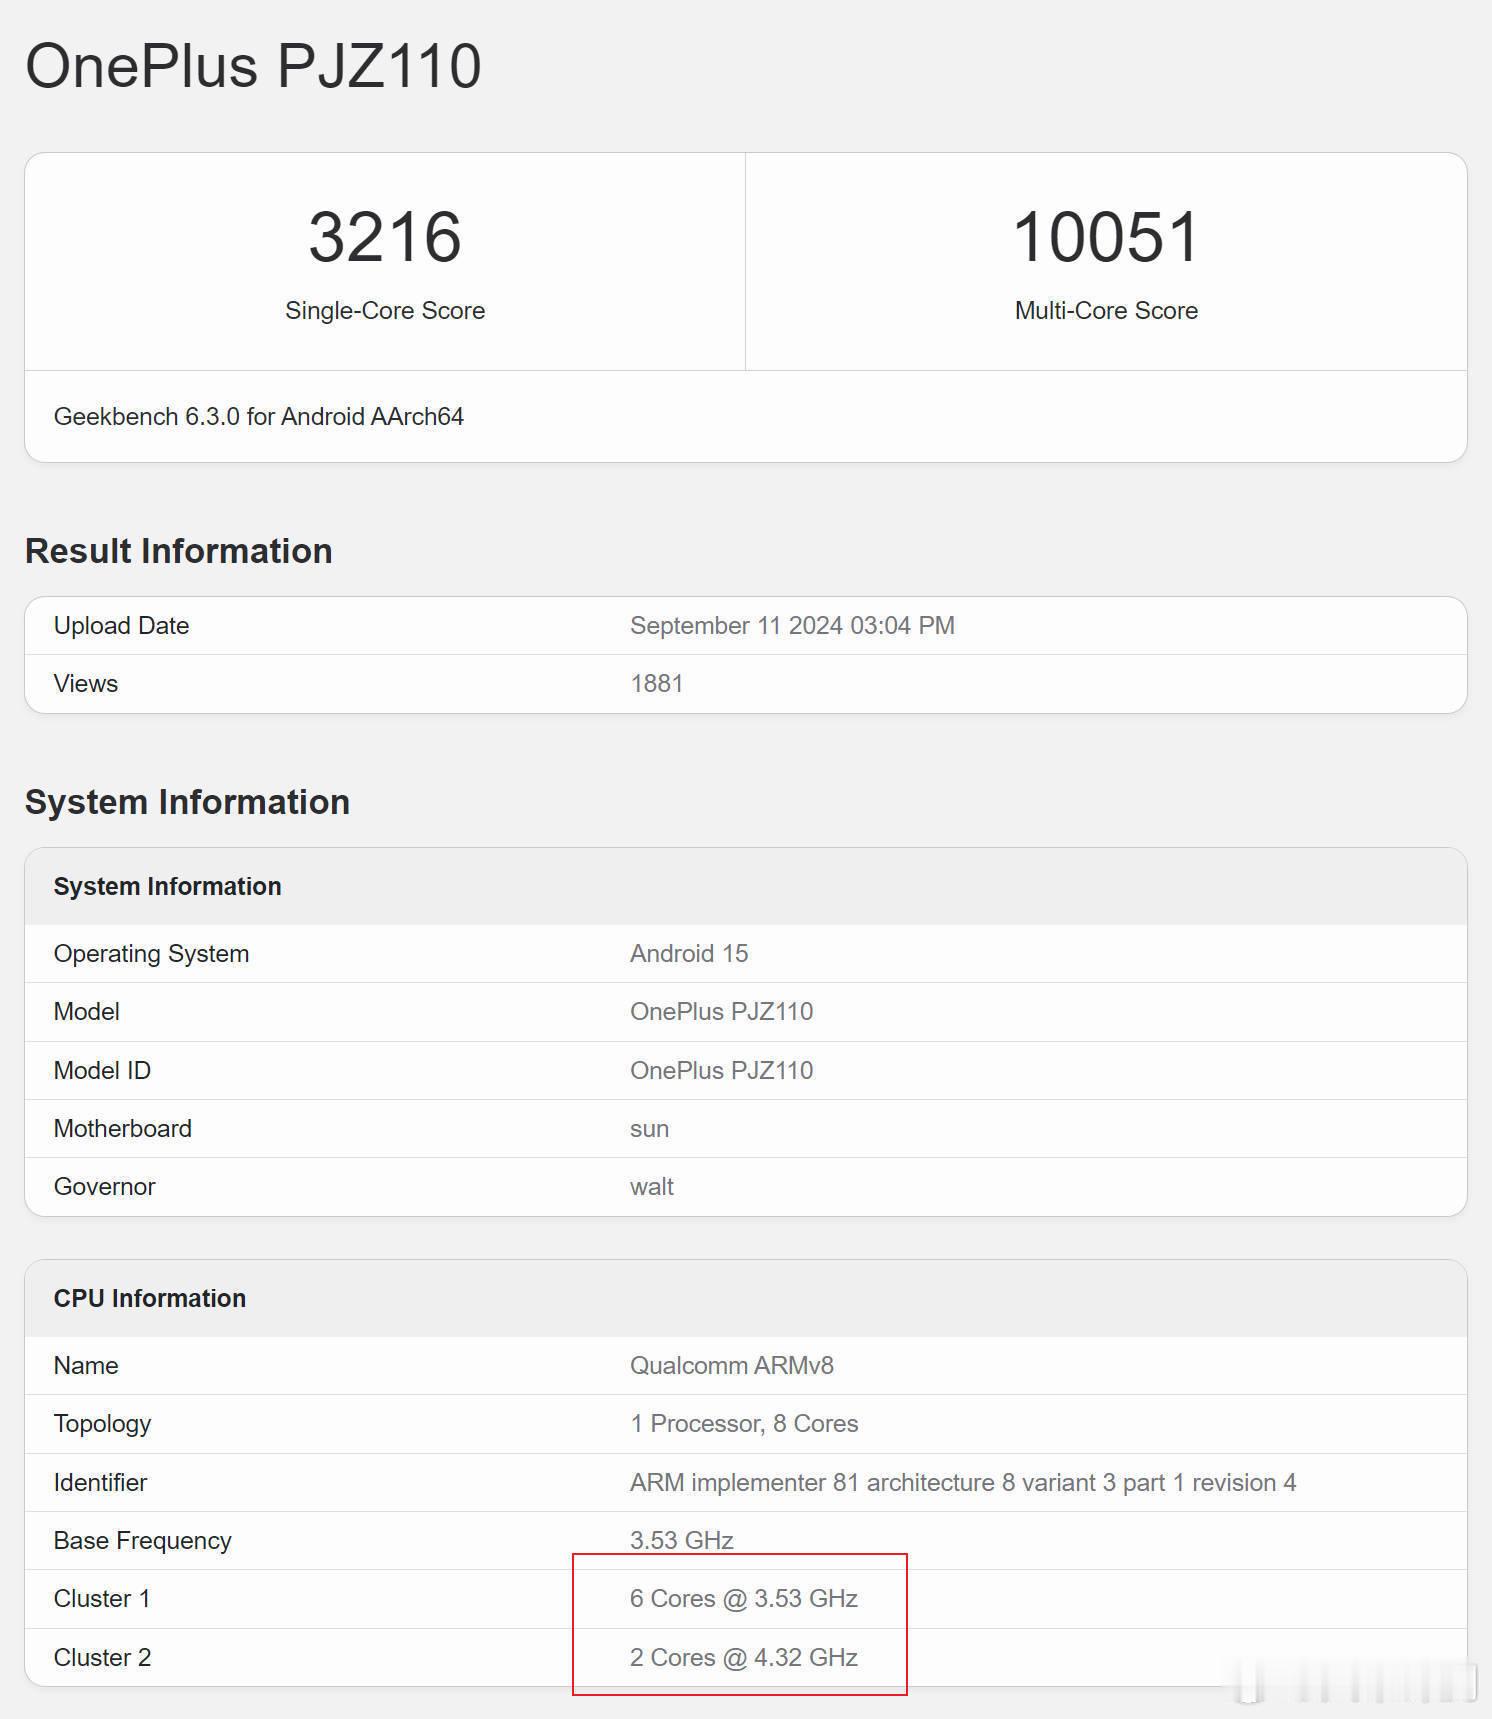Click the large "System Information" section heading
The height and width of the screenshot is (1719, 1492).
(187, 802)
